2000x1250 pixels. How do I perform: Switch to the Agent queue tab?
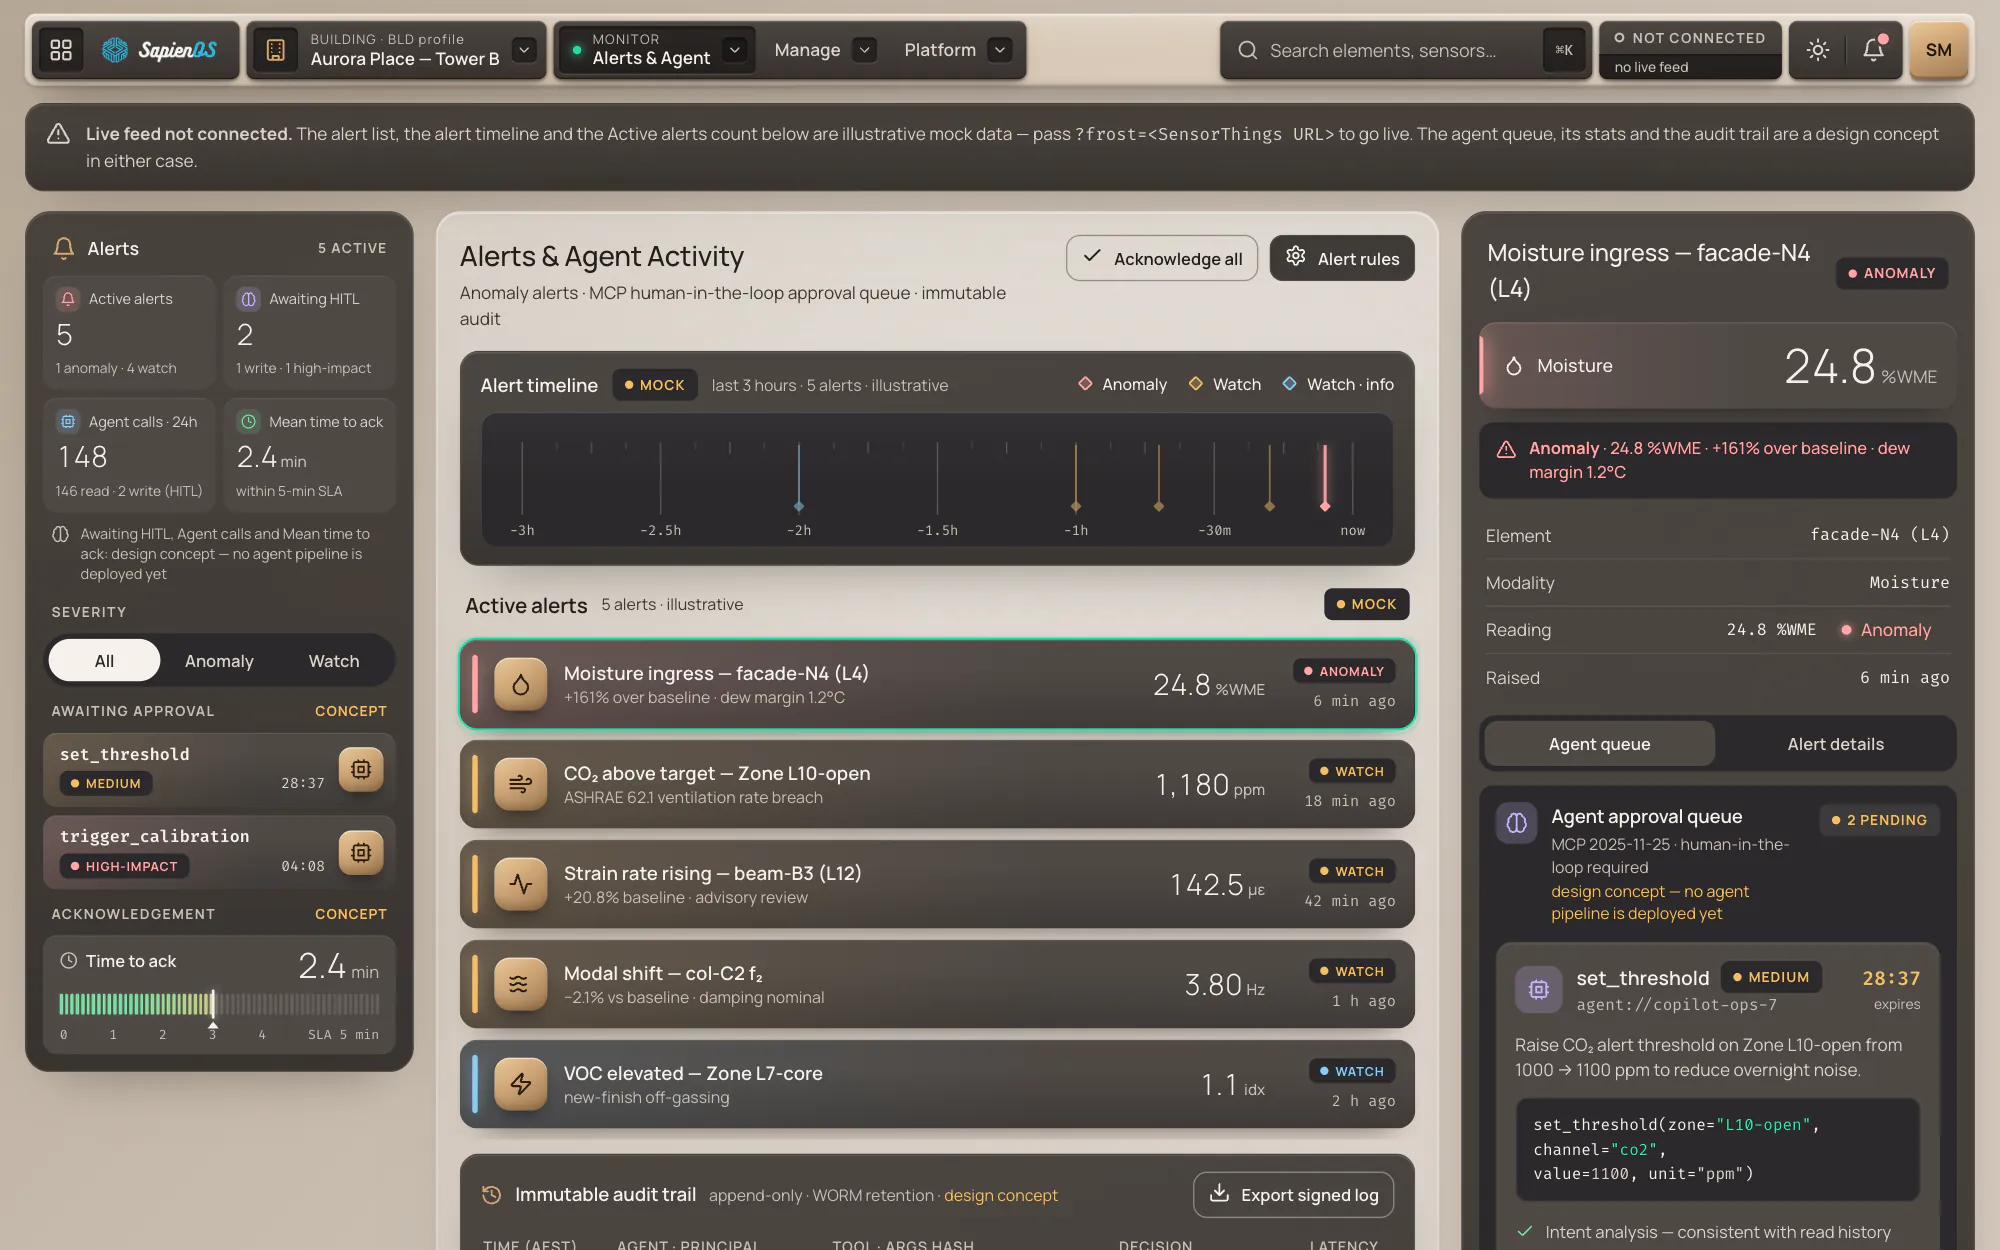tap(1599, 743)
